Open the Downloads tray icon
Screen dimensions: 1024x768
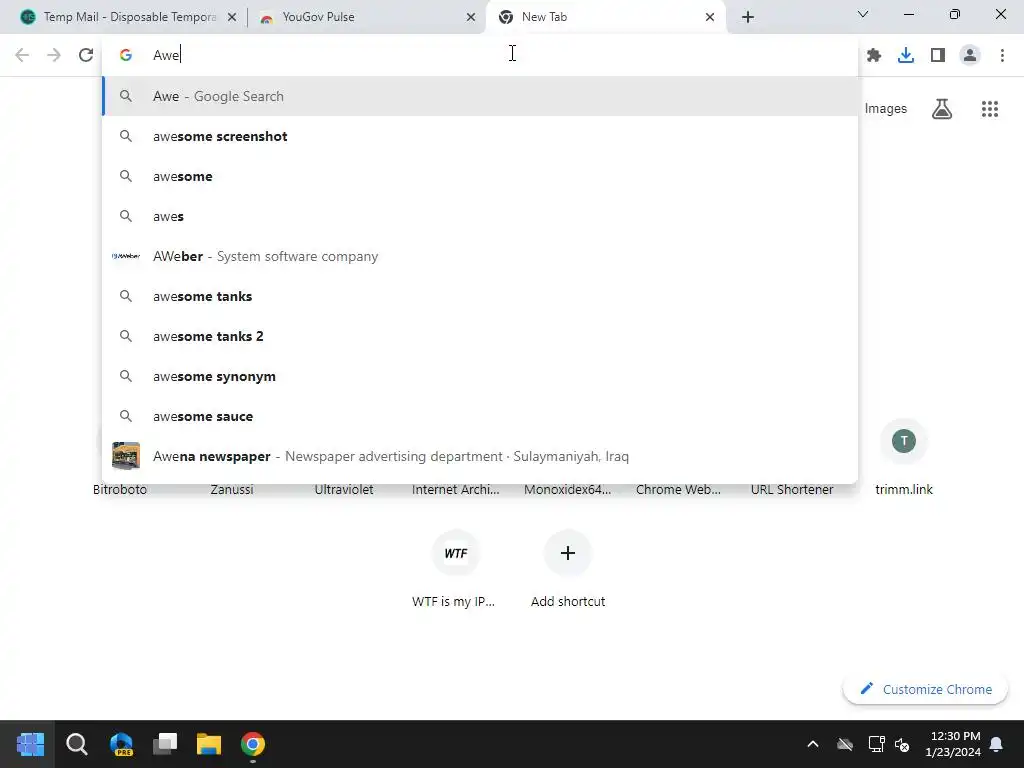(x=906, y=56)
